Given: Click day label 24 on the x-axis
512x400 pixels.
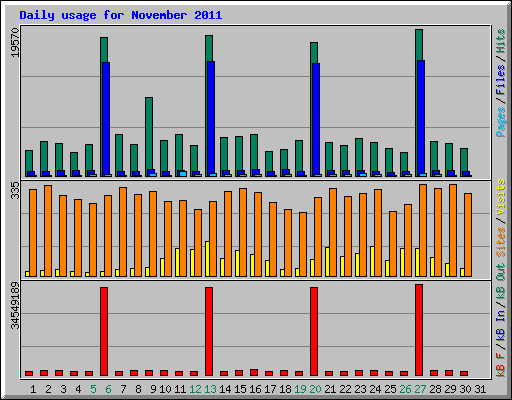Looking at the screenshot, I should 375,389.
